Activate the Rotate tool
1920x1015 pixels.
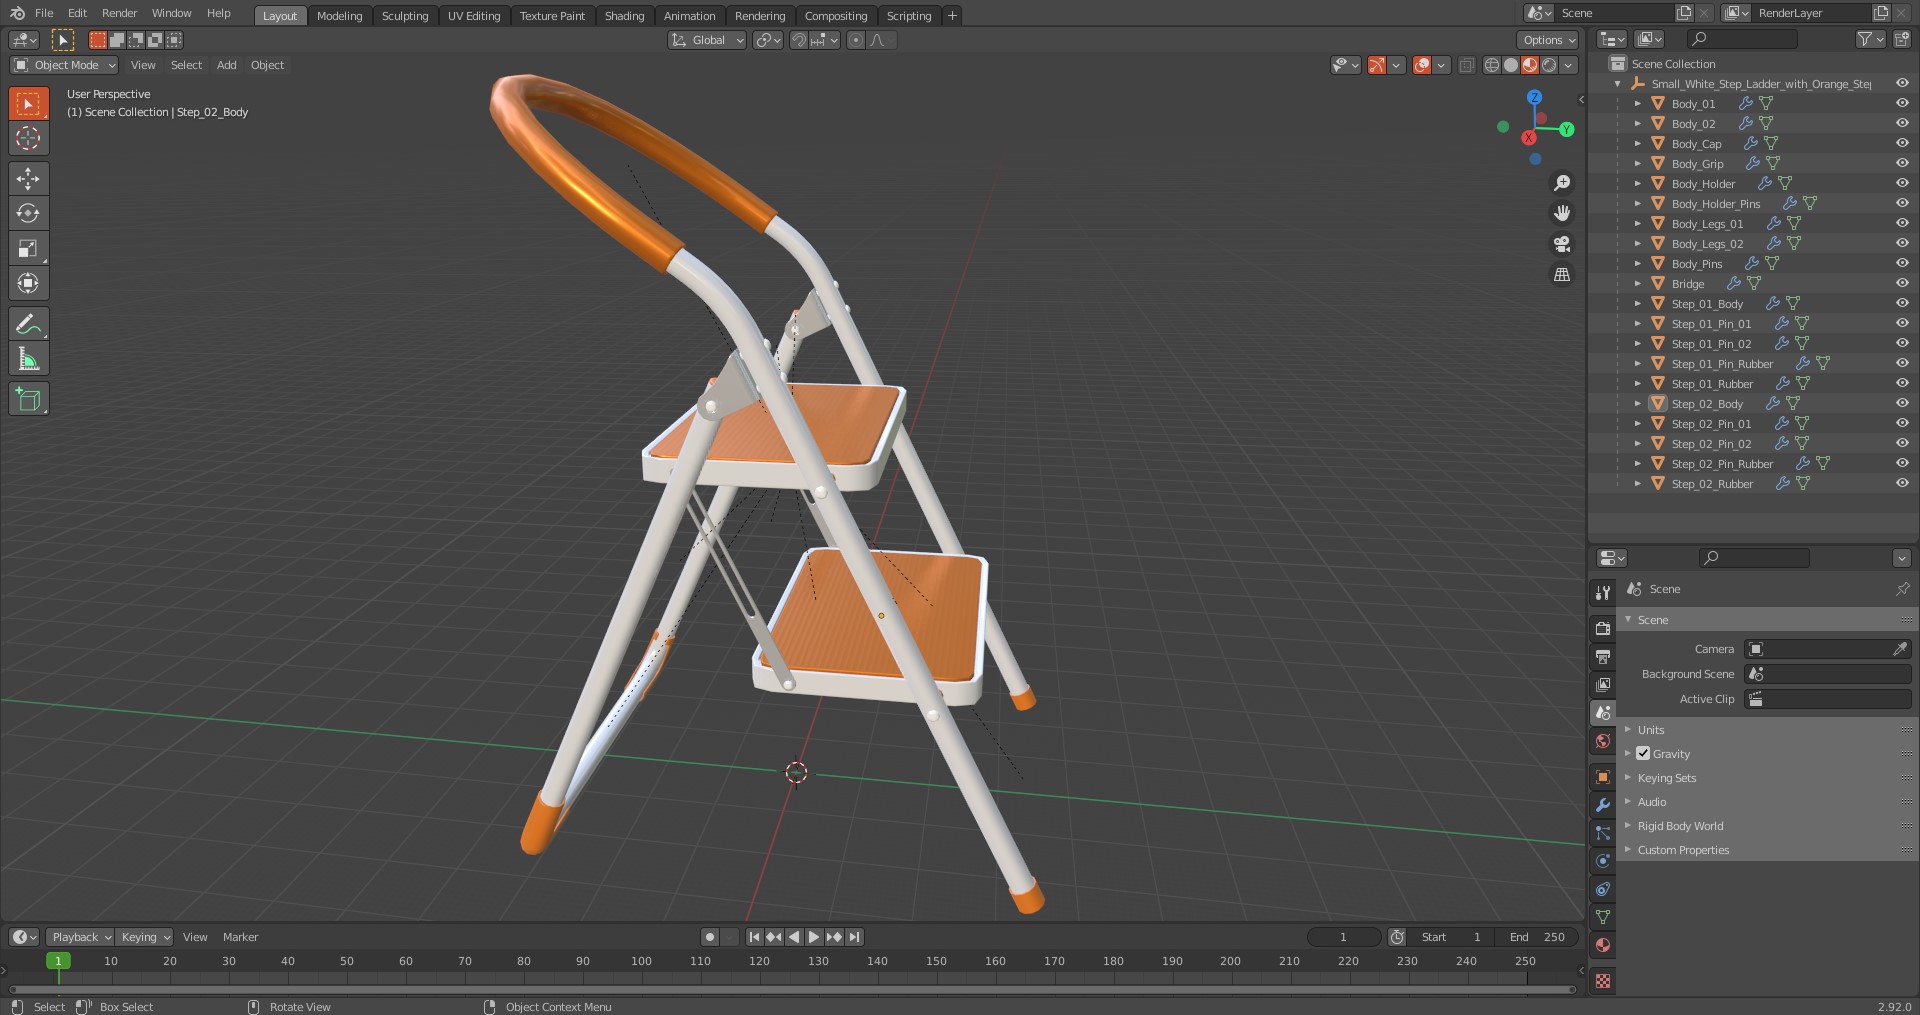tap(28, 213)
